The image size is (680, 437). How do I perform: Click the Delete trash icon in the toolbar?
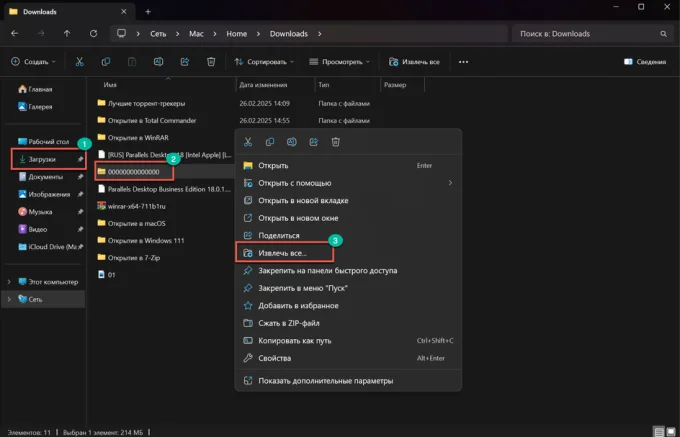coord(211,62)
